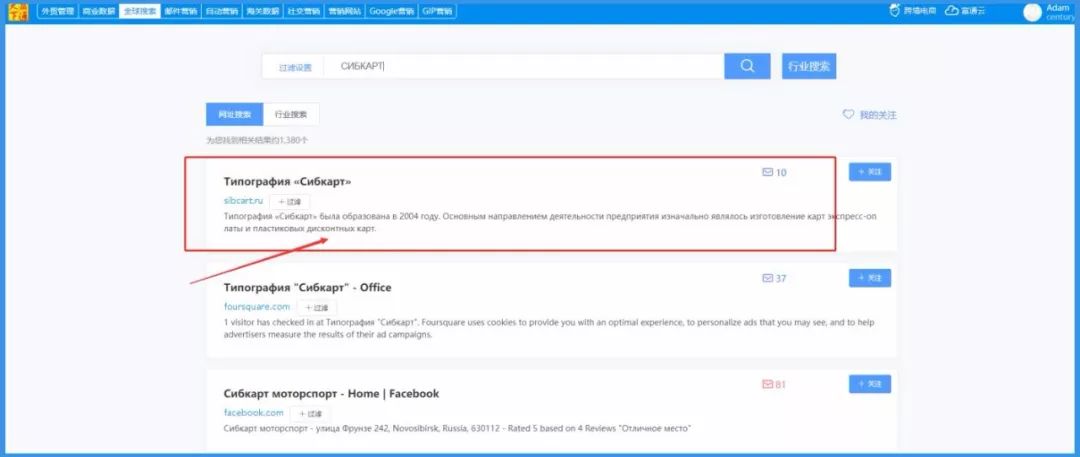Open the sibcart.ru link

pyautogui.click(x=243, y=201)
